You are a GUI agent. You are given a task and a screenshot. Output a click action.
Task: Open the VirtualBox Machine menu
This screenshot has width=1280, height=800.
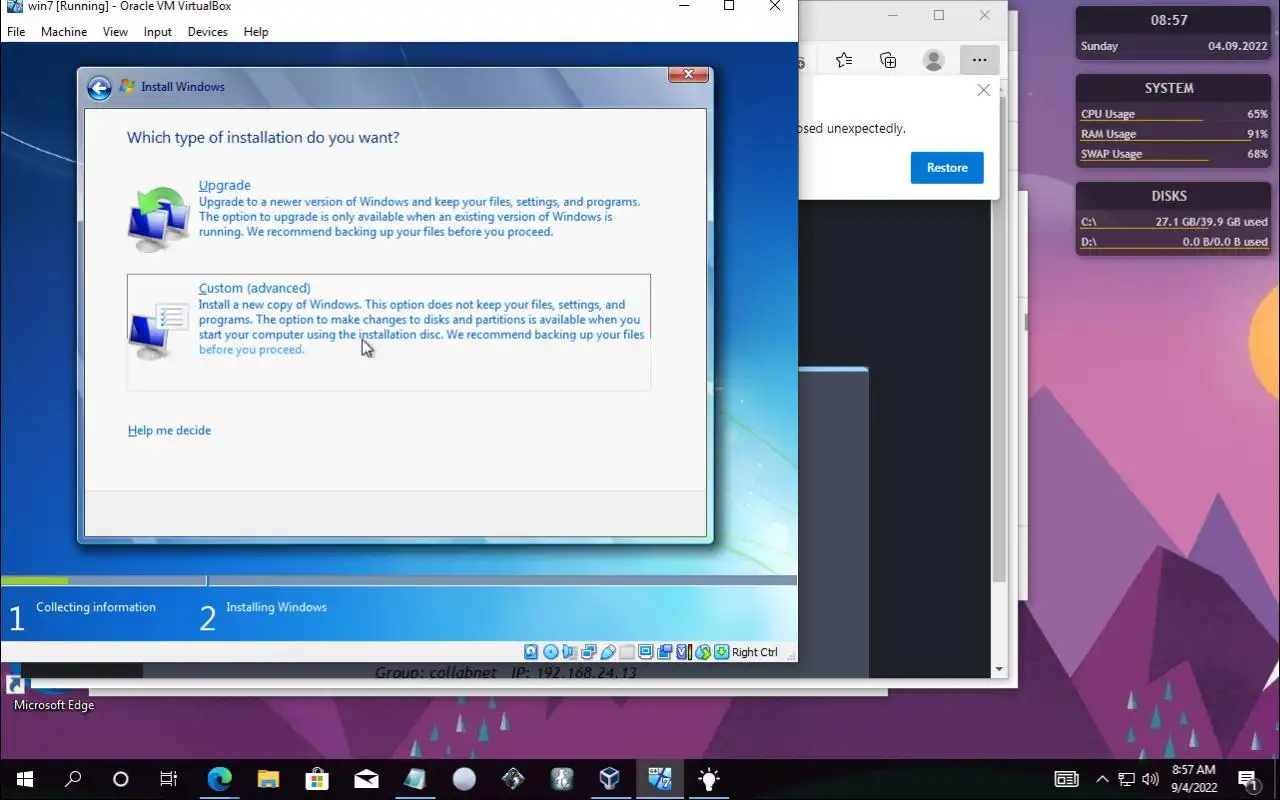click(x=64, y=31)
